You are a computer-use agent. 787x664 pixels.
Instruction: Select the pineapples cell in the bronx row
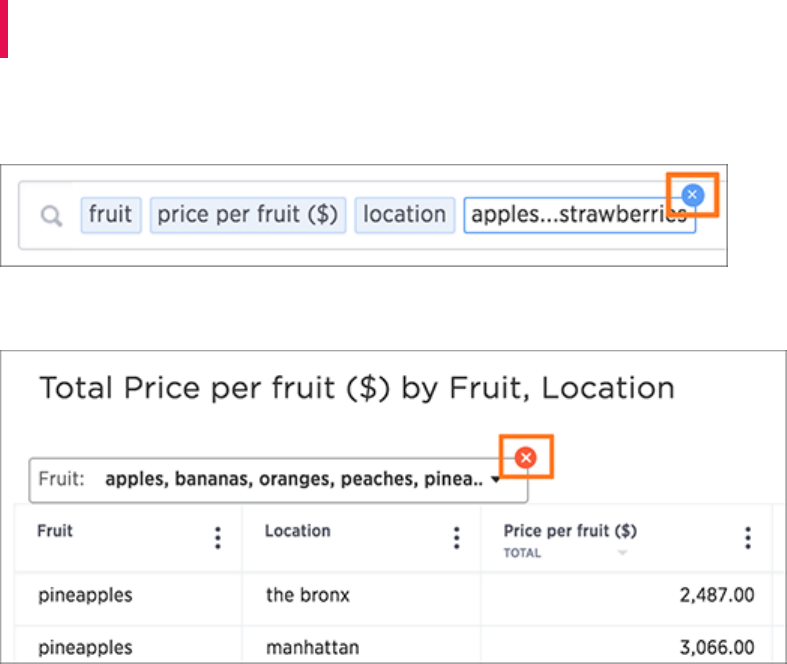tap(85, 596)
